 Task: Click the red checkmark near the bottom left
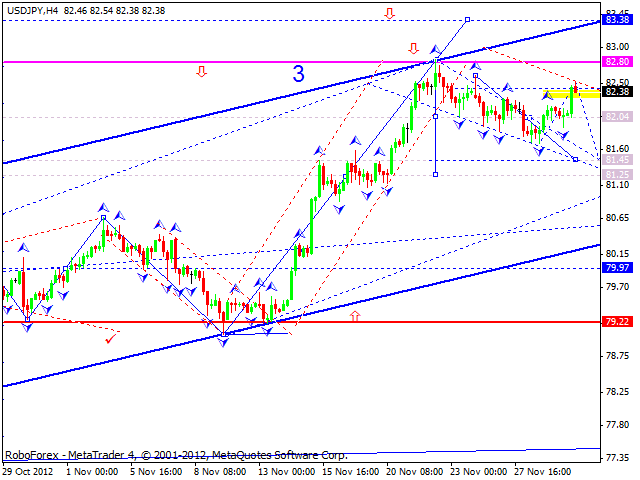coord(109,340)
